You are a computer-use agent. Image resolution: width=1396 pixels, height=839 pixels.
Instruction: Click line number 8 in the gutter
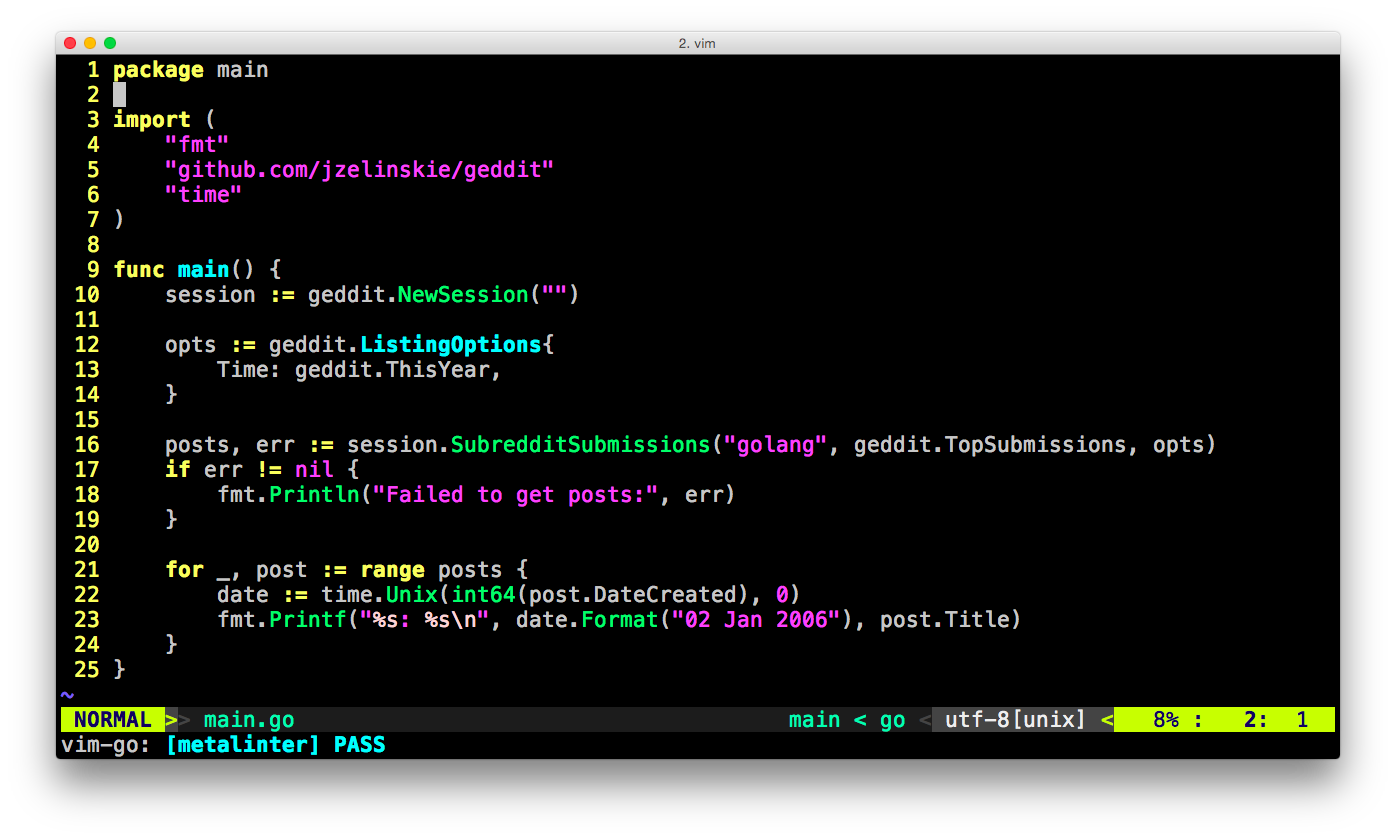point(93,245)
